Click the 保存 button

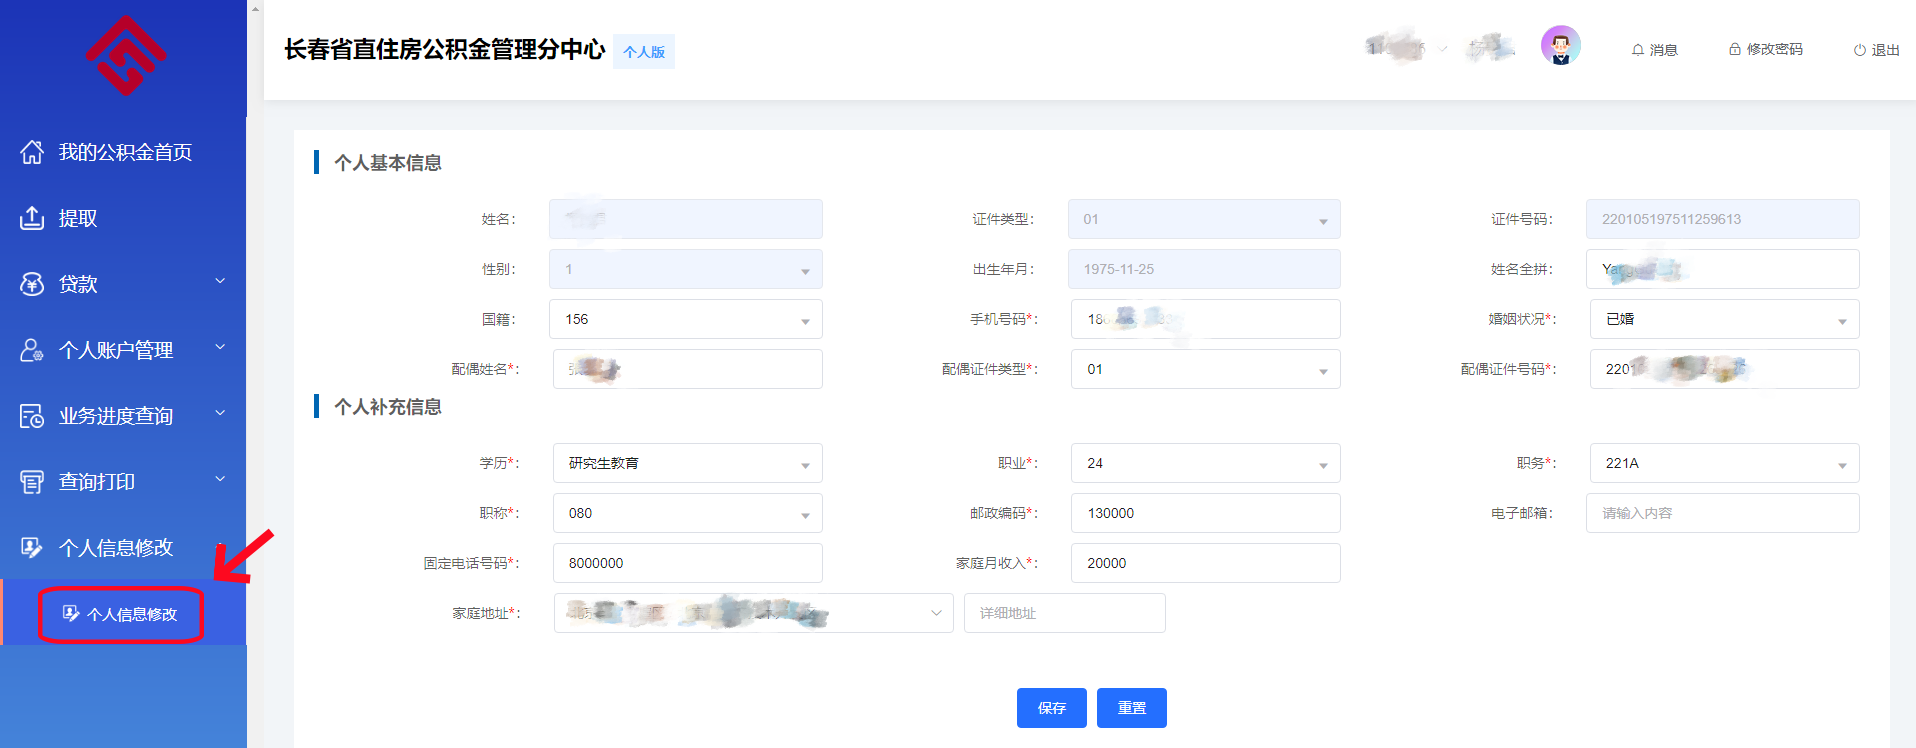(1052, 708)
